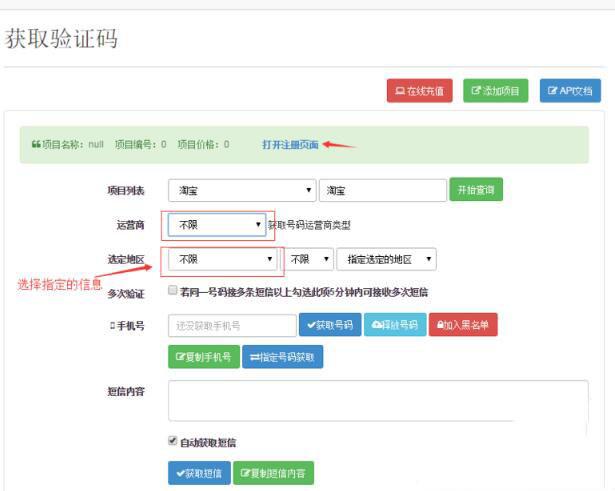Screen dimensions: 615x491
Task: Tick the 多次验证 multiple SMS checkbox
Action: click(173, 290)
